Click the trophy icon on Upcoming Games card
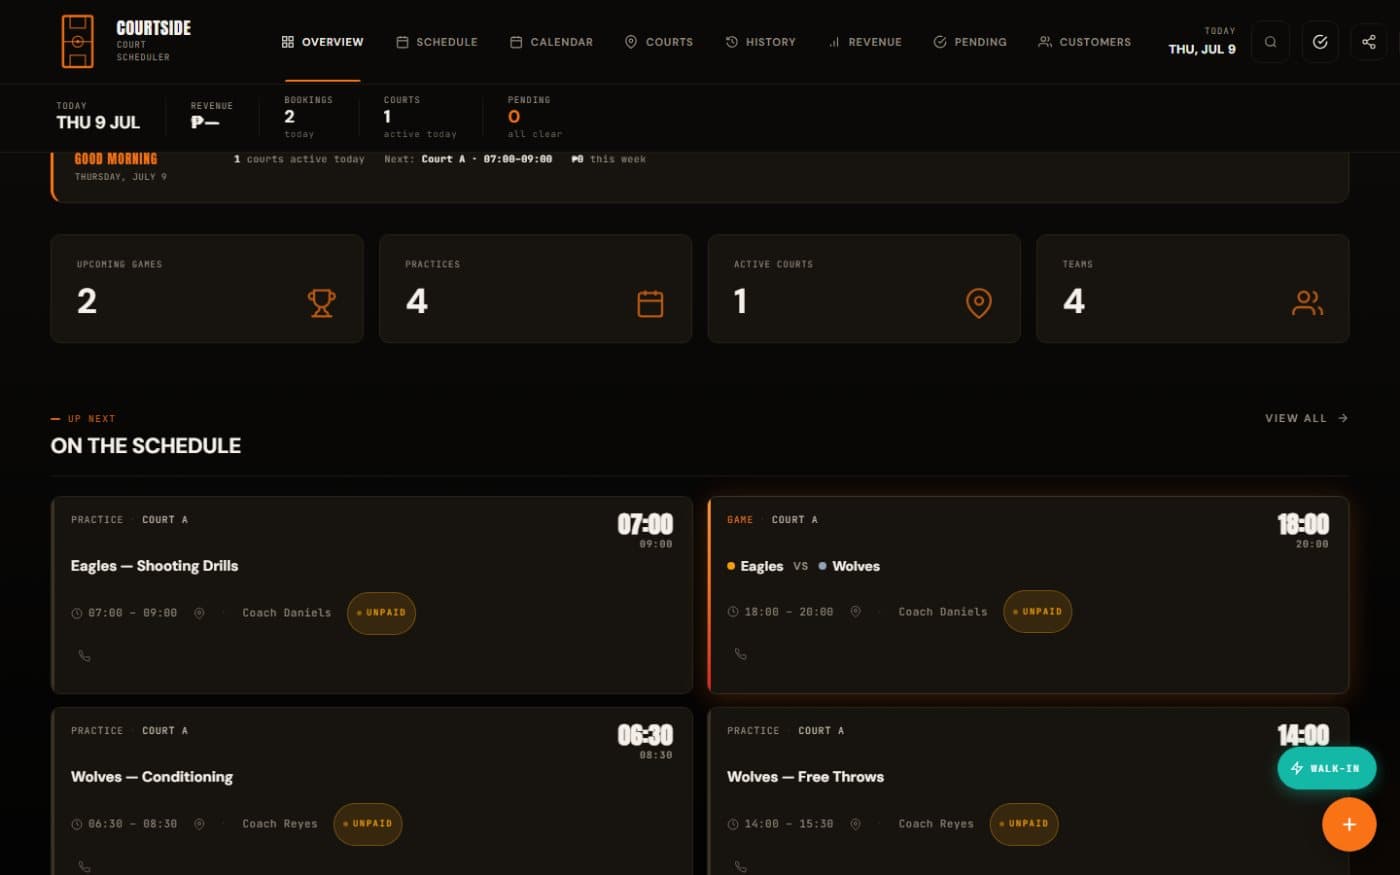 click(x=322, y=303)
